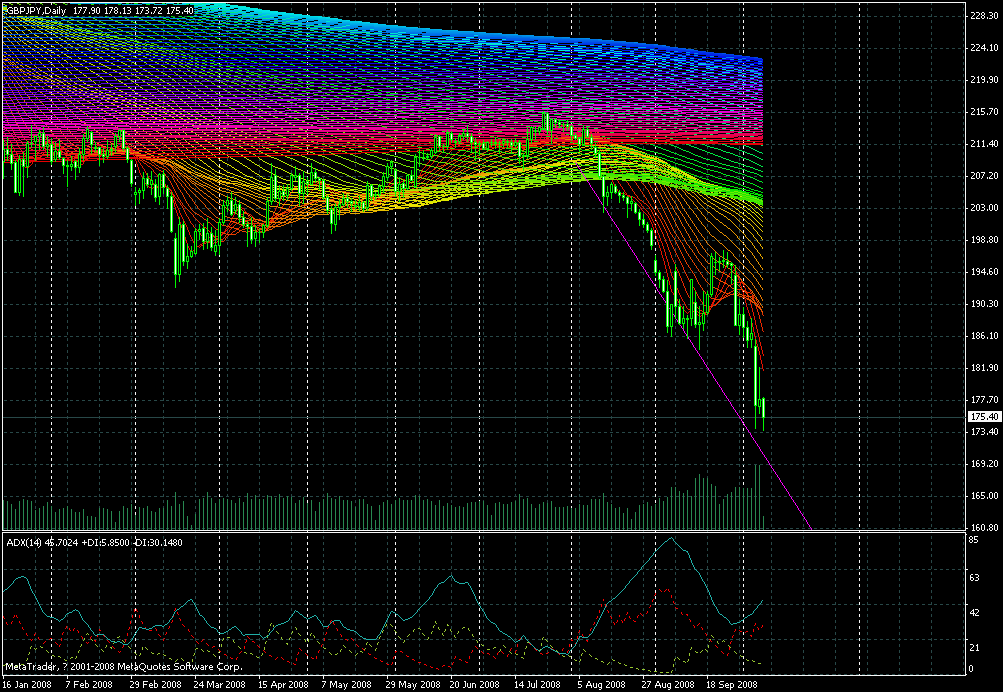Click the 203.00 price level label
The width and height of the screenshot is (1003, 692).
(984, 208)
